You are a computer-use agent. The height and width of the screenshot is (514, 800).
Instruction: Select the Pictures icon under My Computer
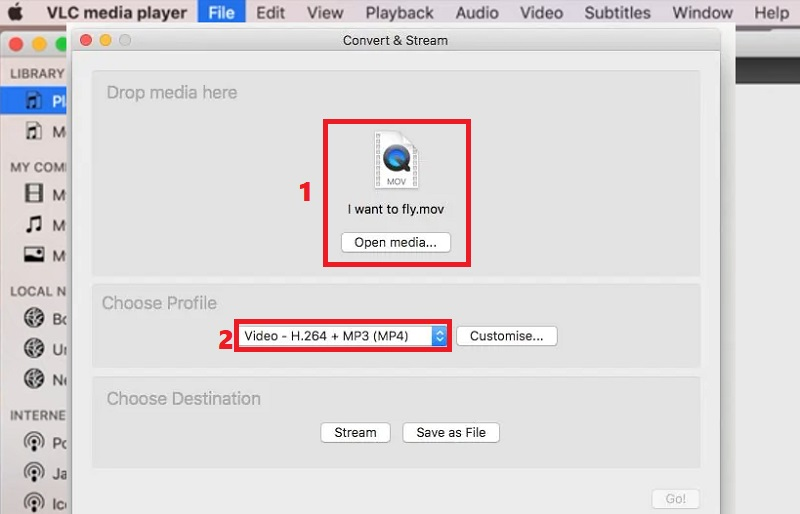click(34, 254)
